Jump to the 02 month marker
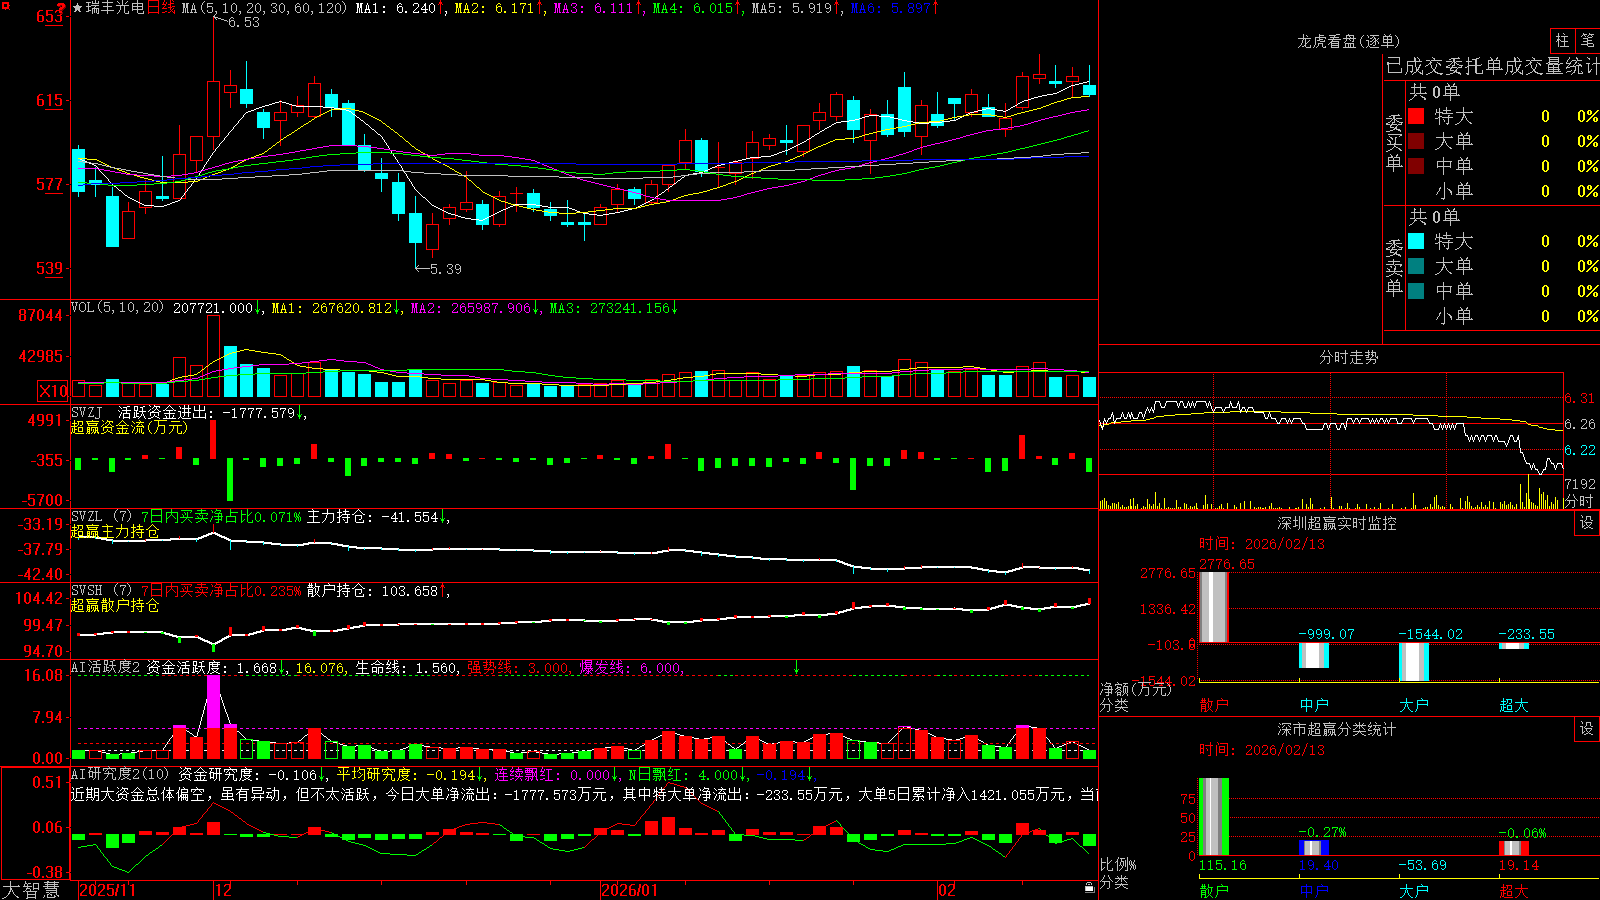1600x900 pixels. (947, 890)
